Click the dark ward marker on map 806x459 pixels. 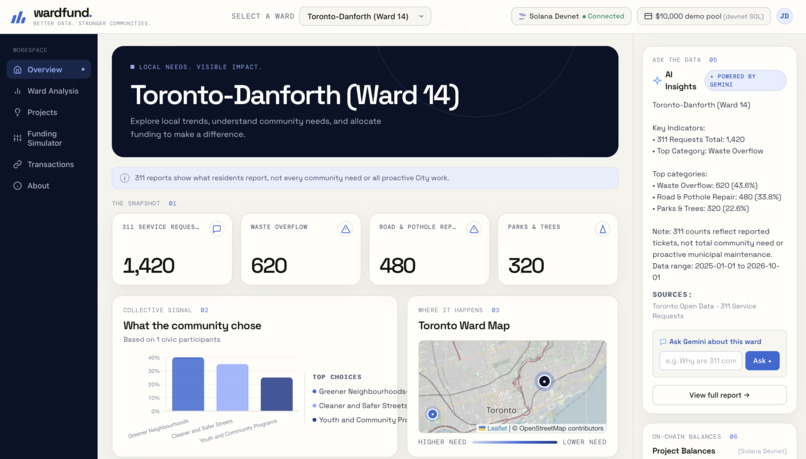point(544,381)
